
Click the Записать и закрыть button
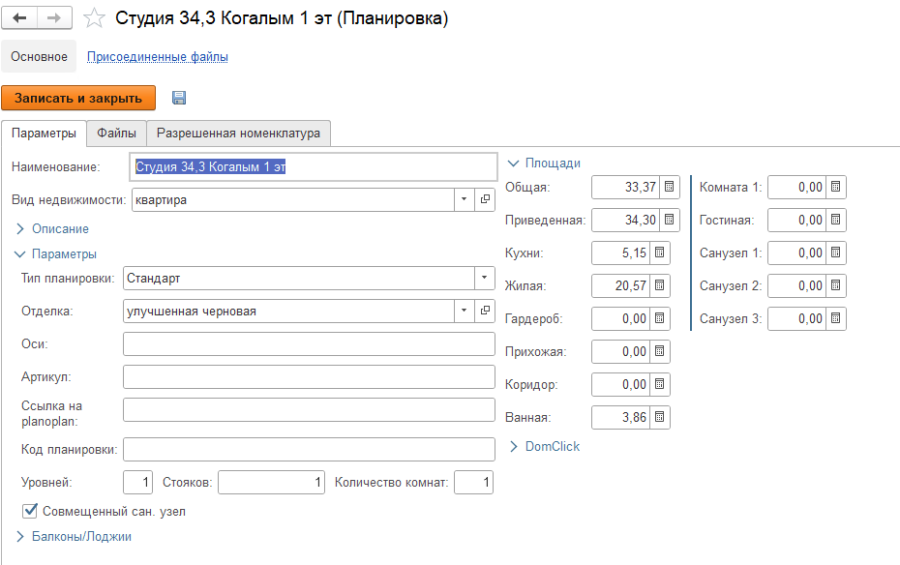(x=79, y=98)
